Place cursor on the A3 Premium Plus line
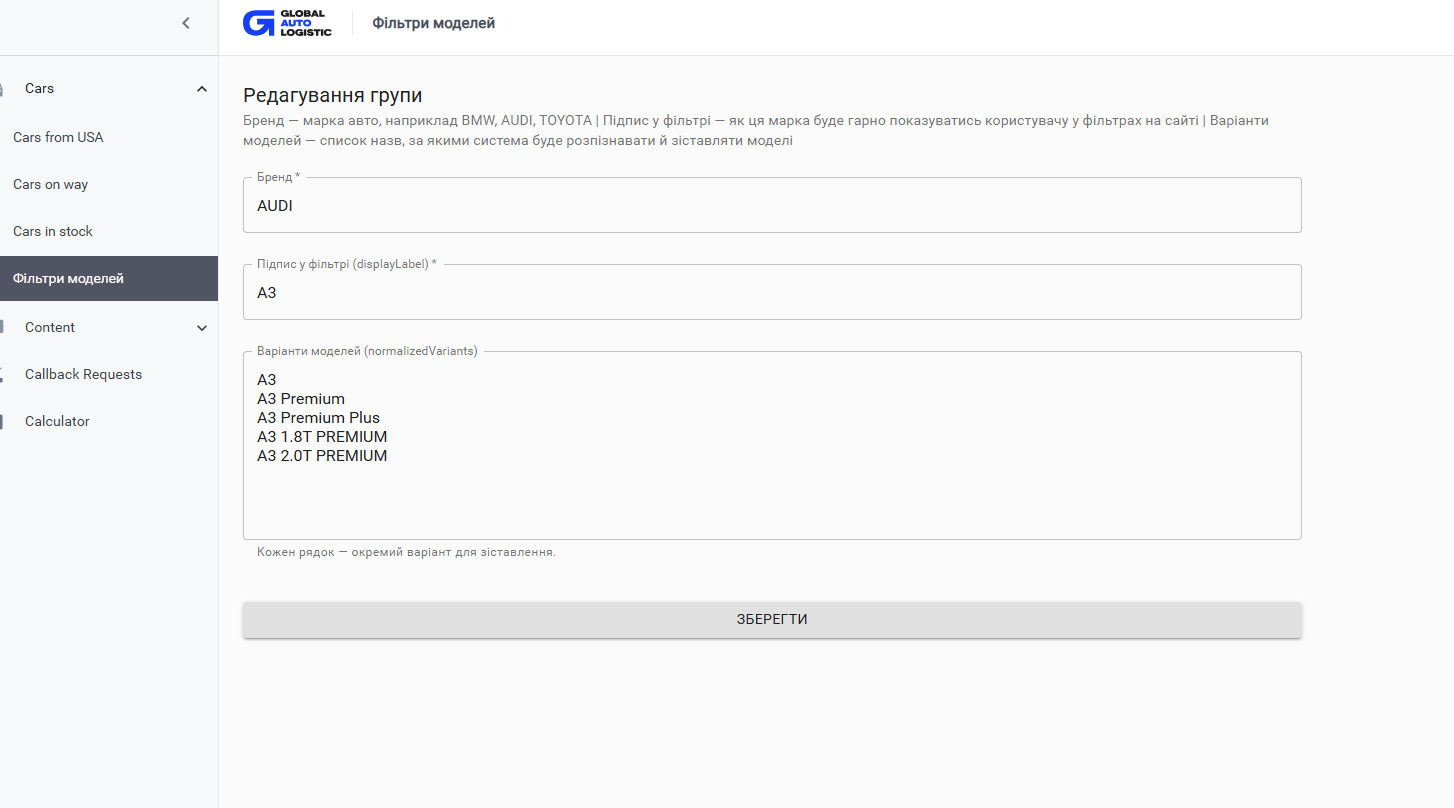The image size is (1454, 808). [318, 417]
